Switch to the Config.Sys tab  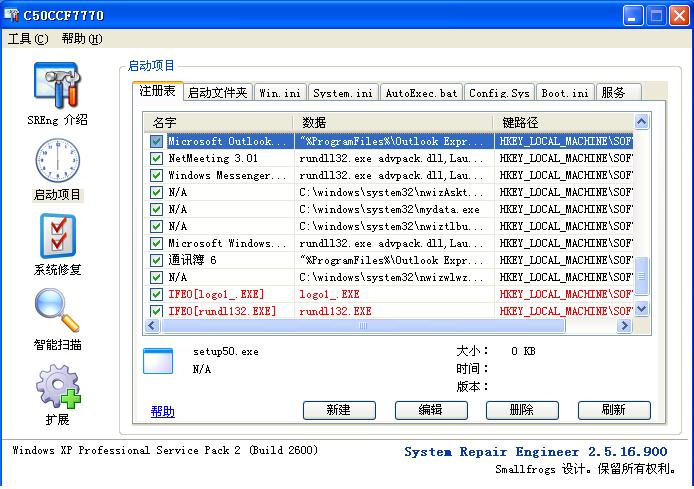point(499,92)
